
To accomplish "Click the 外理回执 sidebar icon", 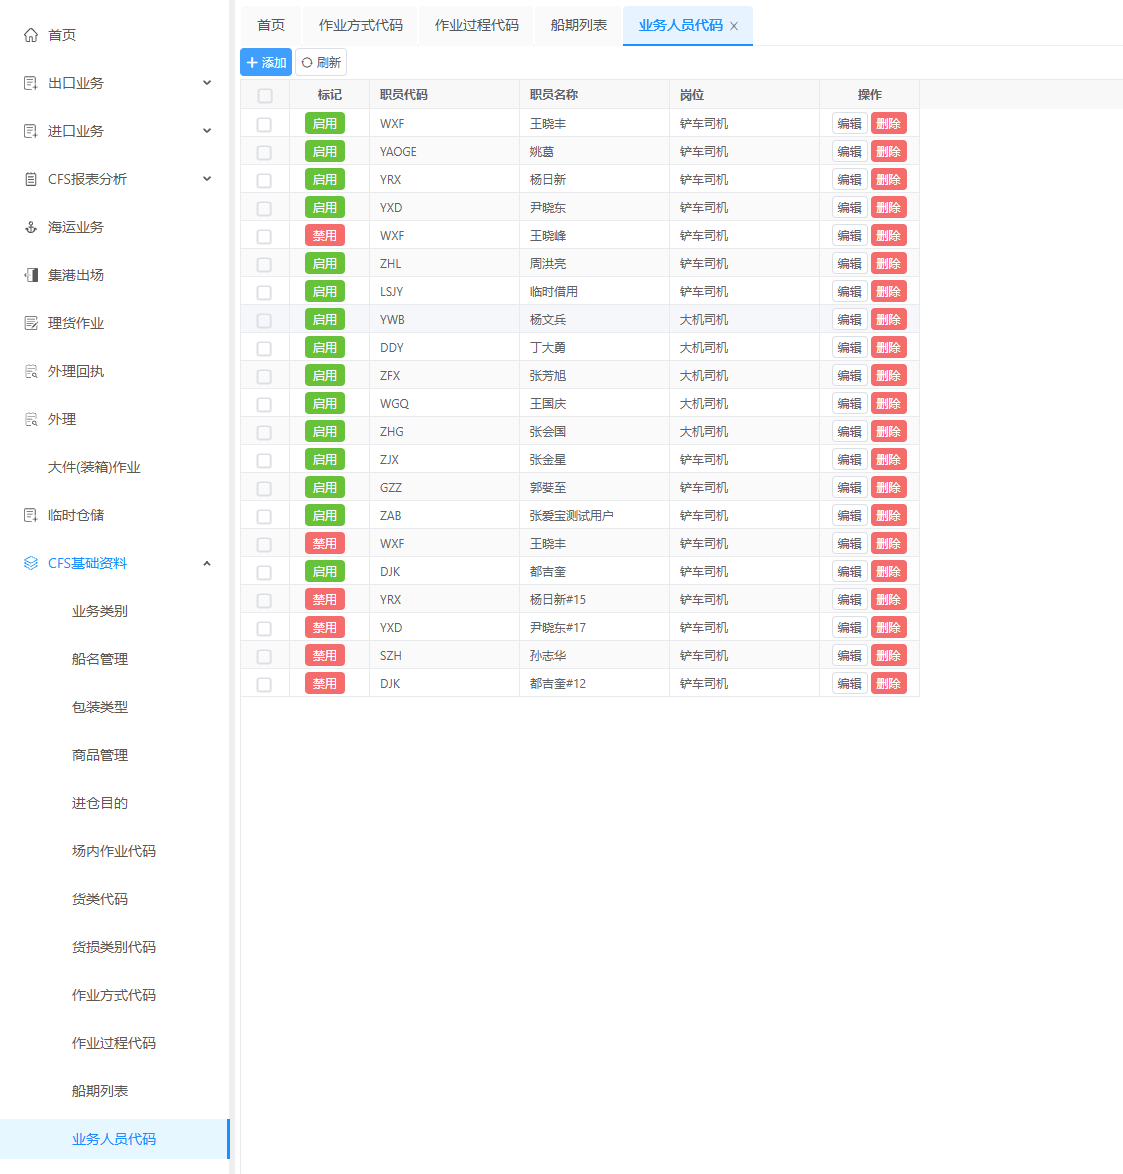I will tap(31, 371).
